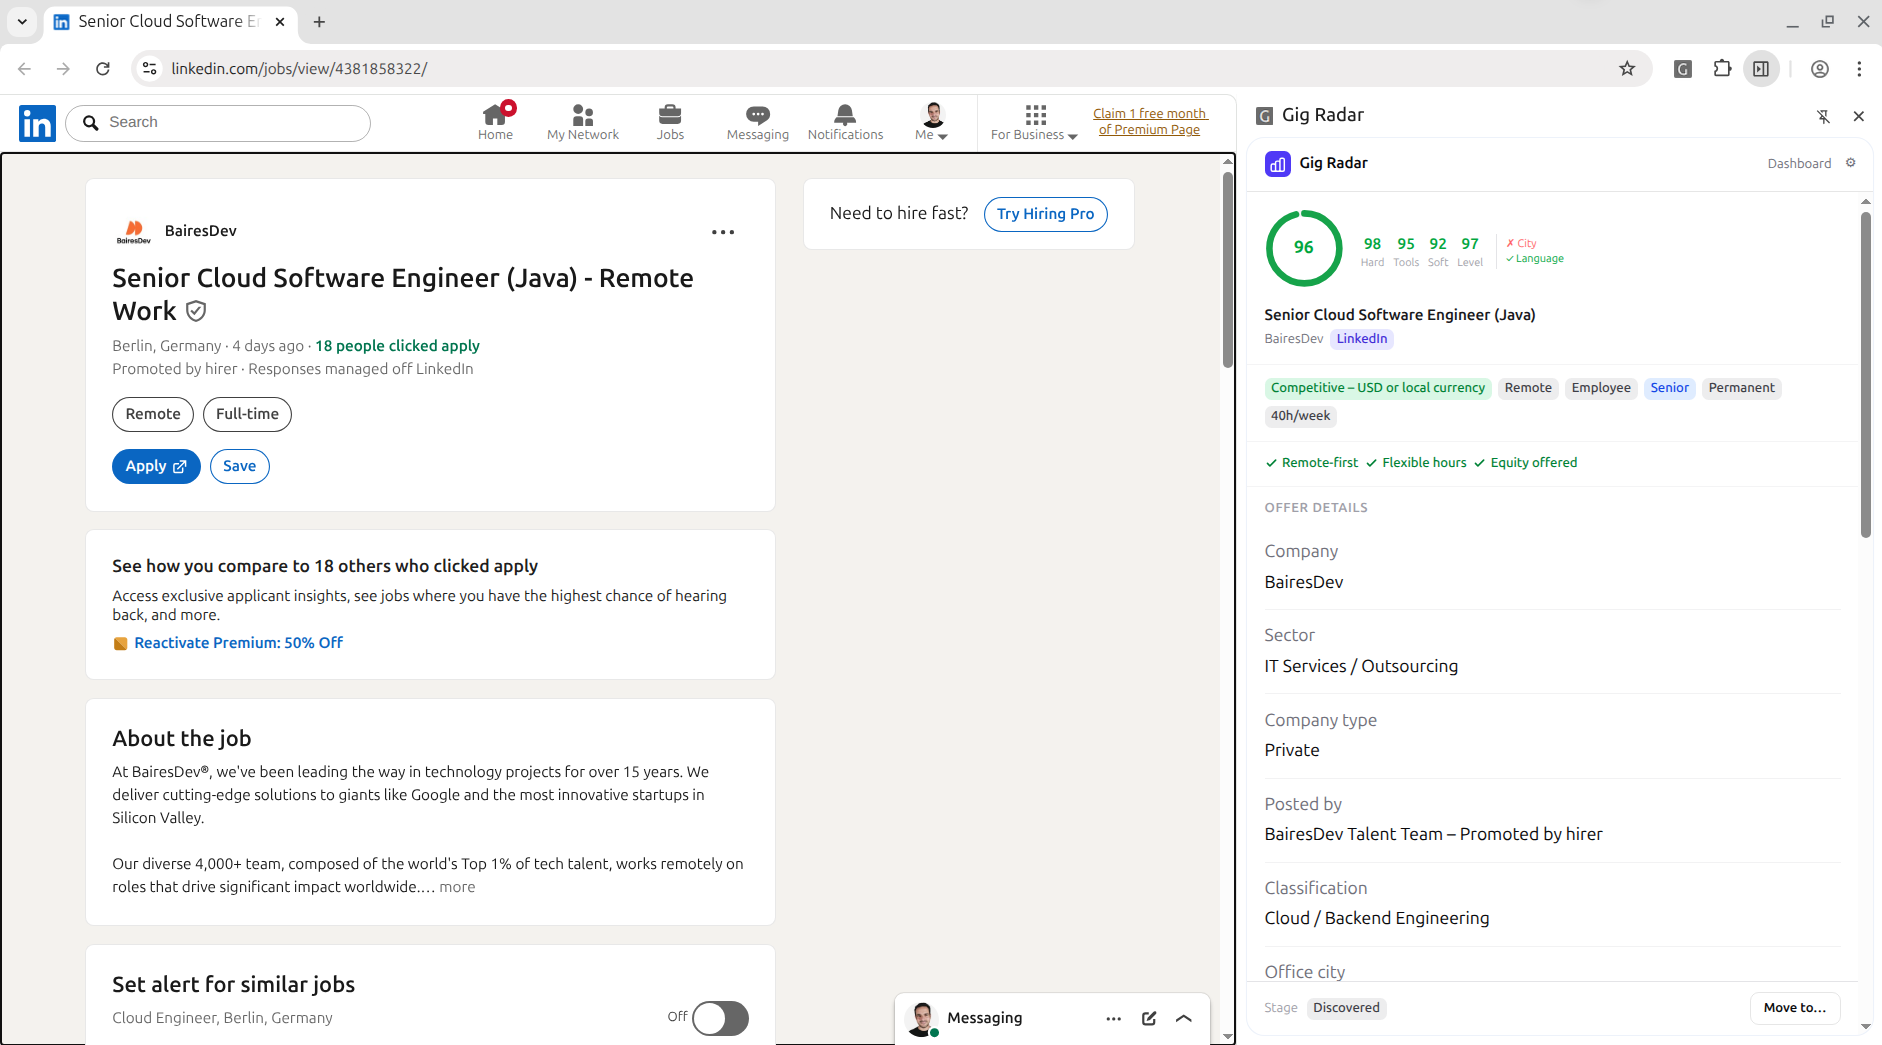
Task: Click the Gig Radar settings gear
Action: tap(1850, 163)
